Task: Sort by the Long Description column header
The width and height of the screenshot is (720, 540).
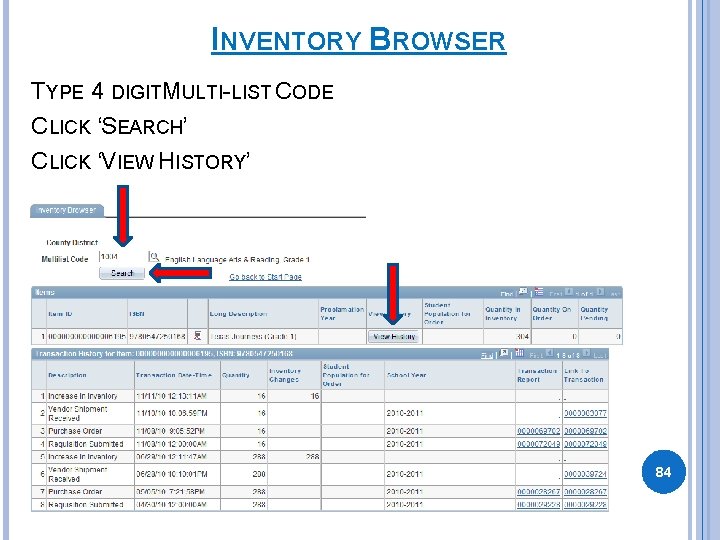Action: tap(238, 314)
